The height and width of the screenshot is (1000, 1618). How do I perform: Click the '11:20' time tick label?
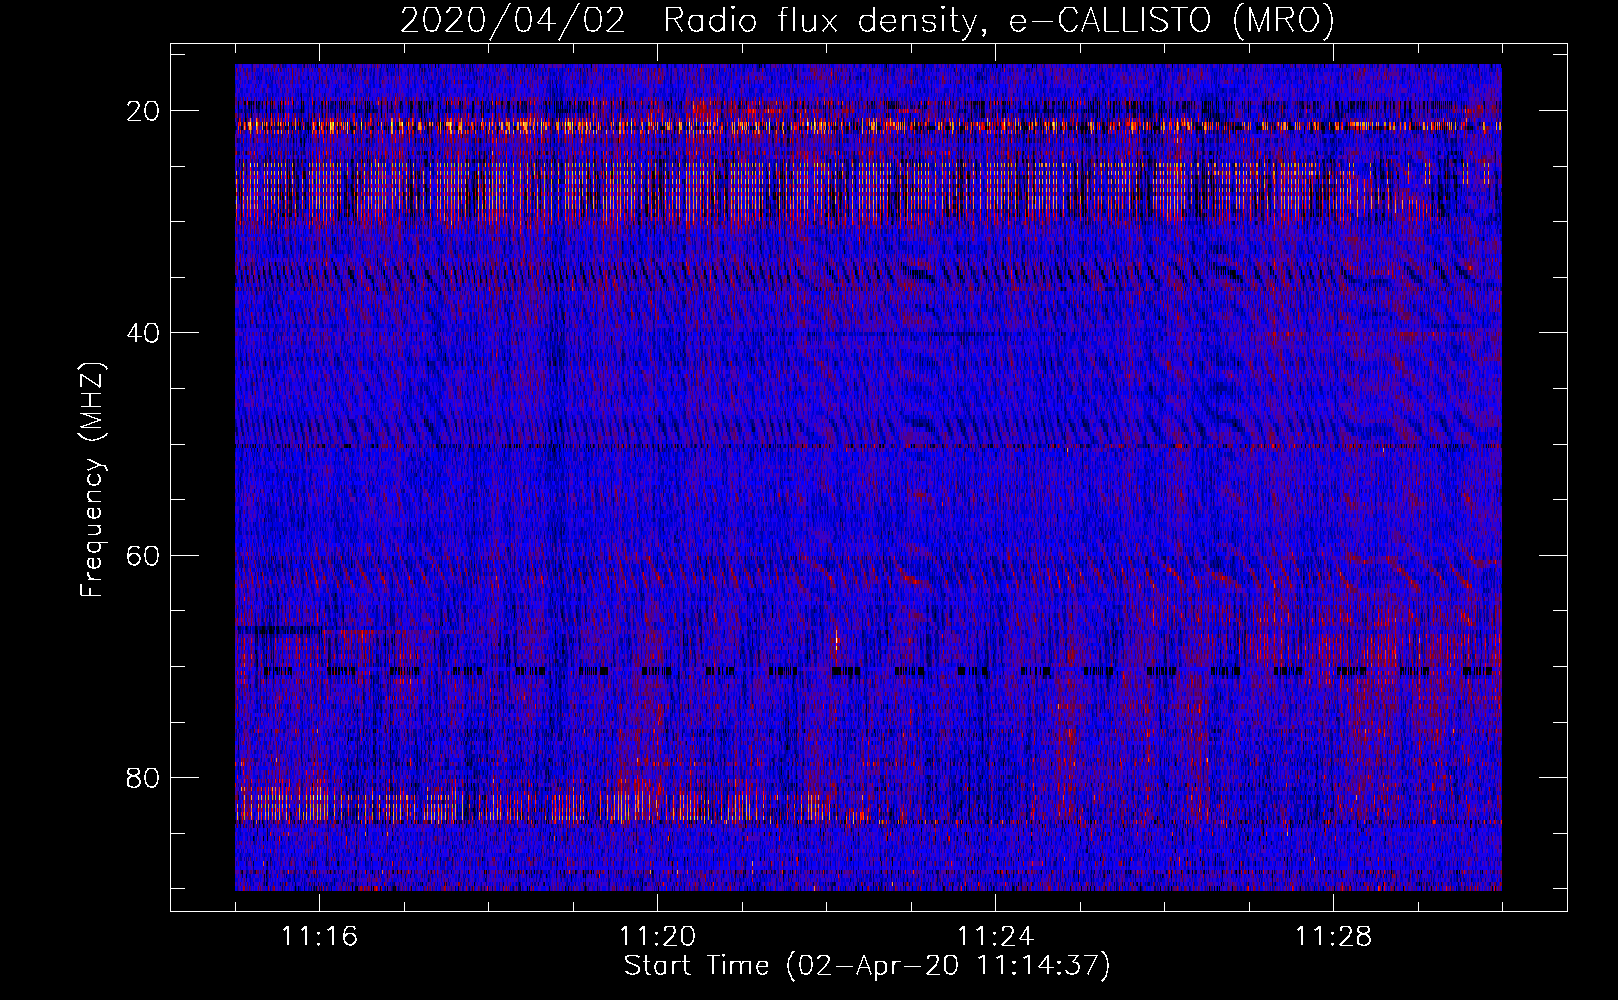click(x=658, y=937)
